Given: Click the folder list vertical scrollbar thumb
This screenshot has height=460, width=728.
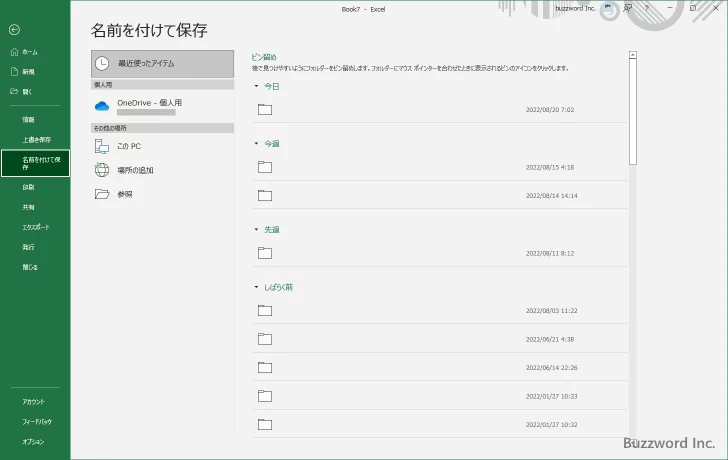Looking at the screenshot, I should coord(633,112).
